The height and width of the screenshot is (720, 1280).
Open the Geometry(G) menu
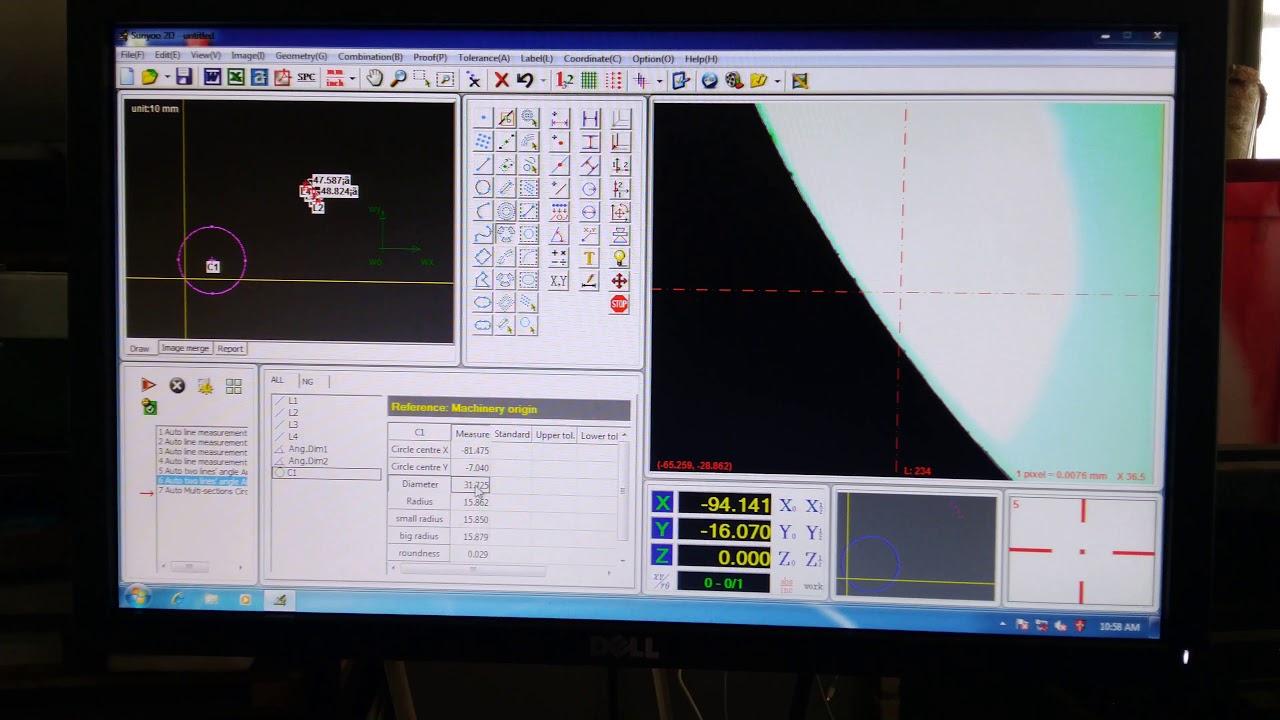coord(301,57)
